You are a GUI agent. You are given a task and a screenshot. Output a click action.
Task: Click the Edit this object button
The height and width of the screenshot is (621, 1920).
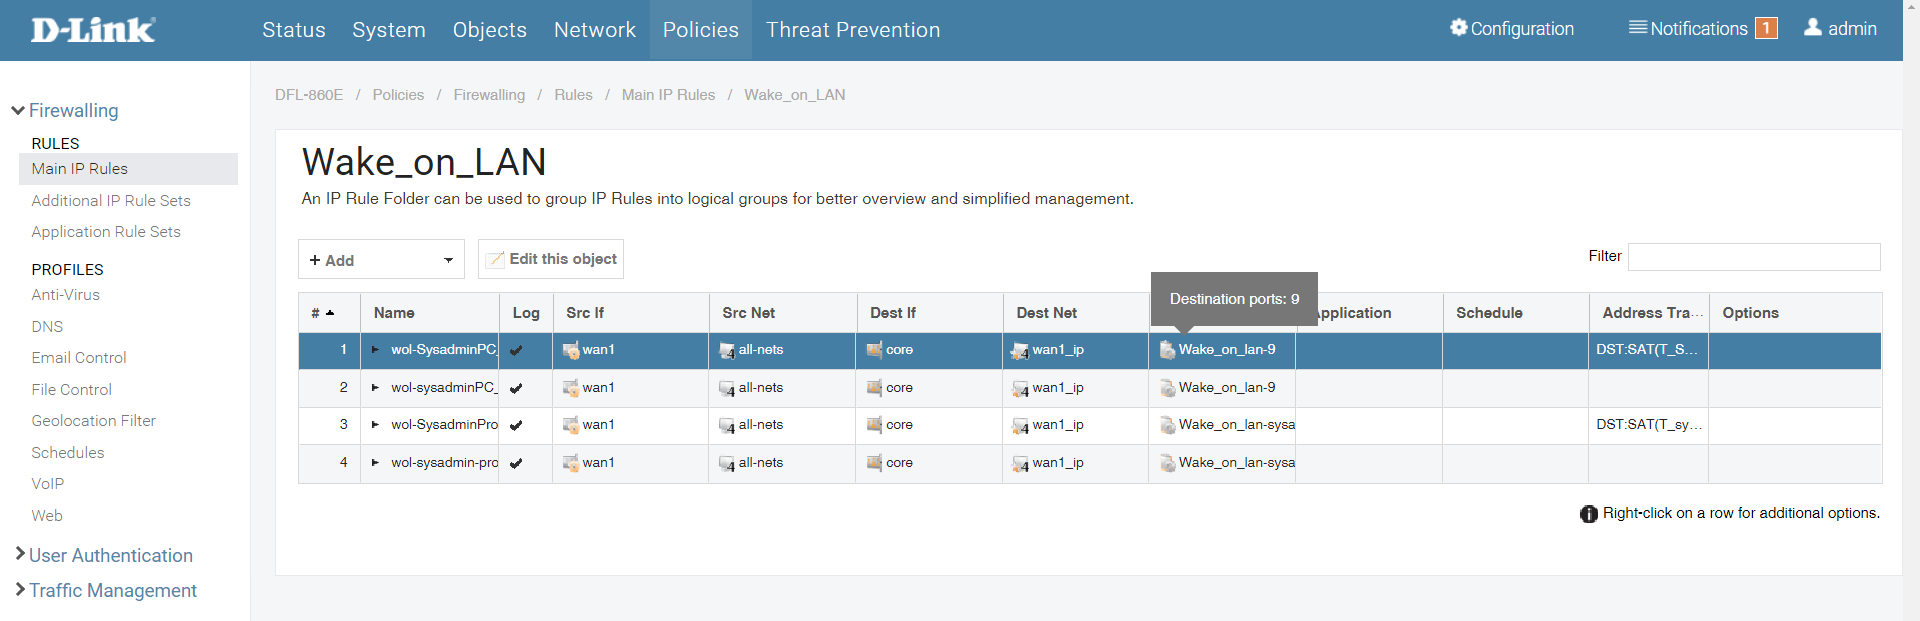coord(551,259)
